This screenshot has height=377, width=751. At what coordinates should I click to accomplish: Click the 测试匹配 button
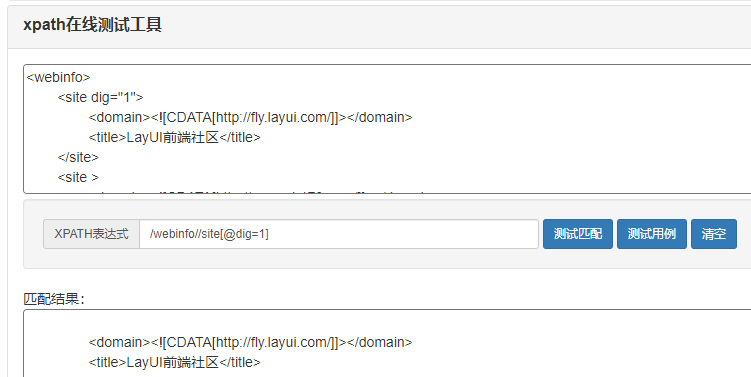(x=578, y=234)
